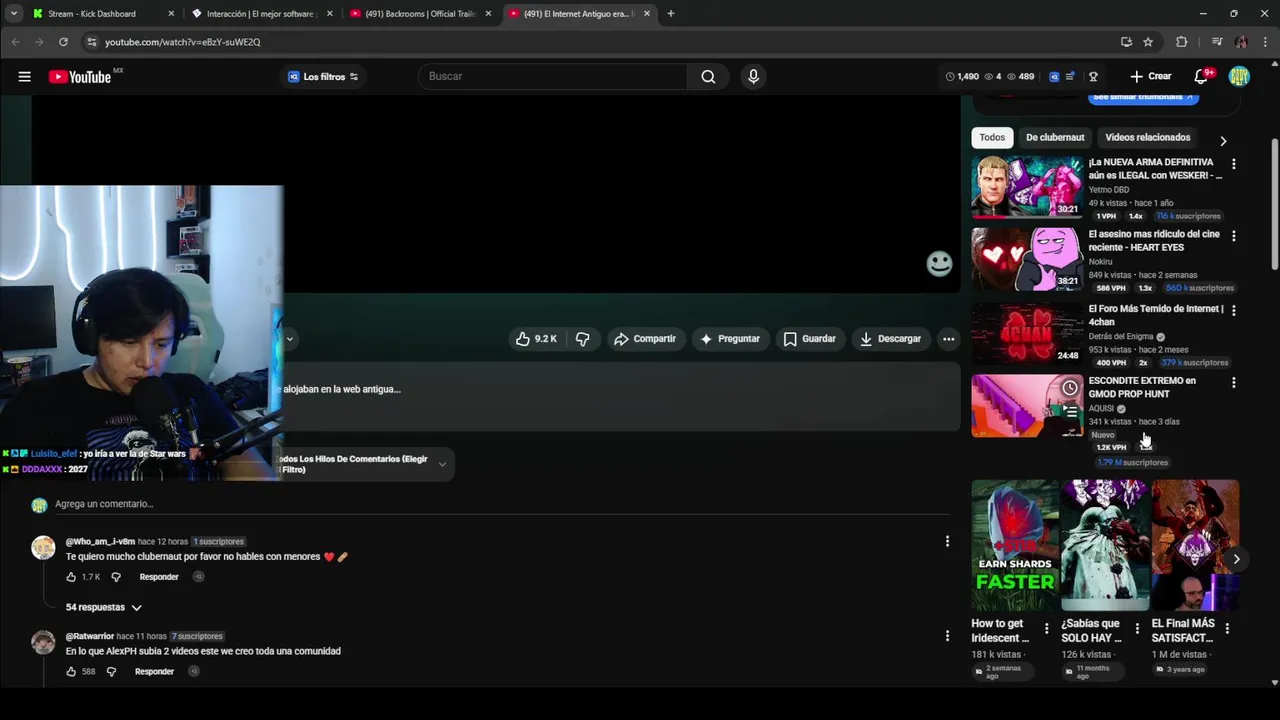The height and width of the screenshot is (720, 1280).
Task: Bookmark this page with the star icon
Action: 1148,42
